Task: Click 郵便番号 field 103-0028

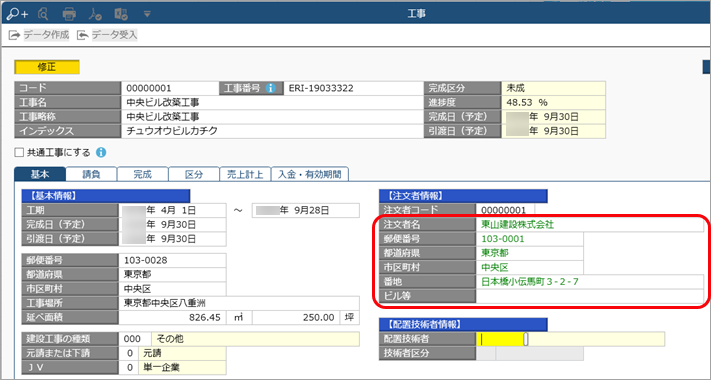Action: pyautogui.click(x=172, y=260)
